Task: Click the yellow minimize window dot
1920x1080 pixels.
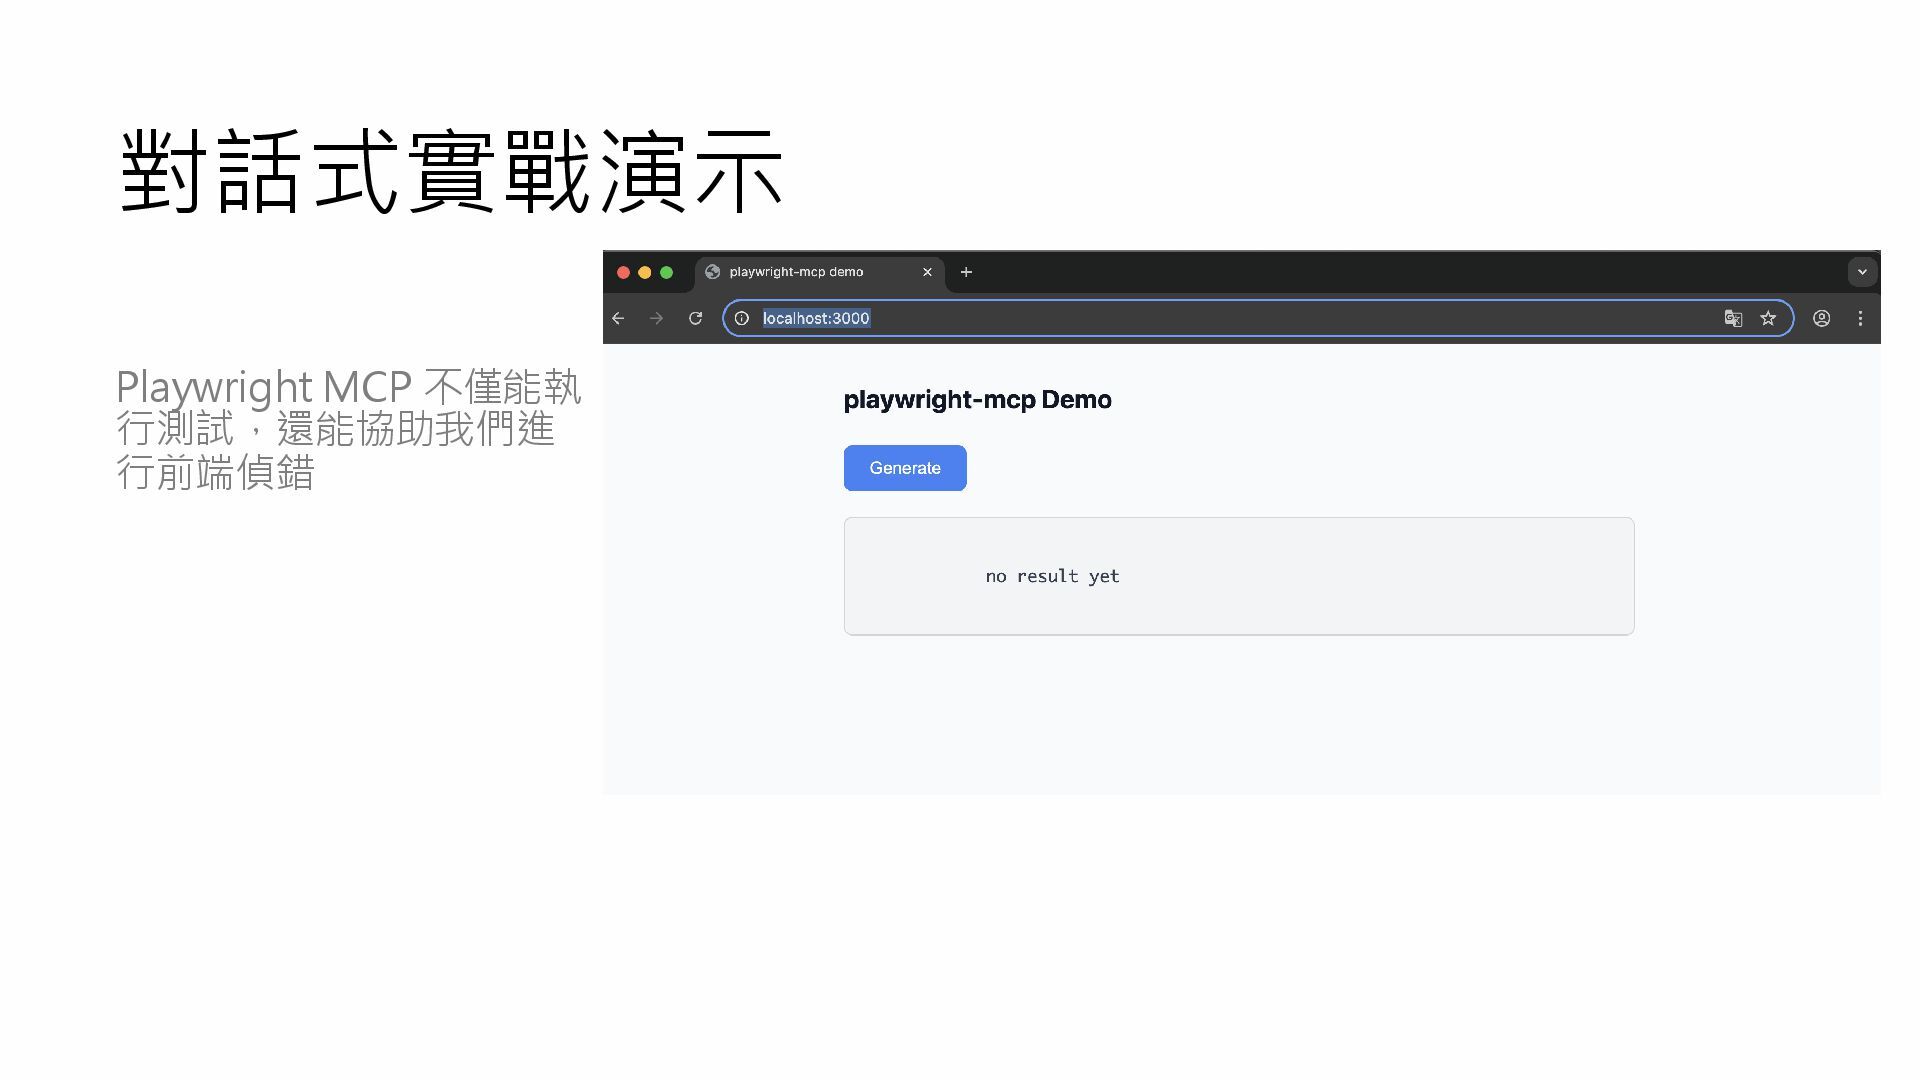Action: [645, 272]
